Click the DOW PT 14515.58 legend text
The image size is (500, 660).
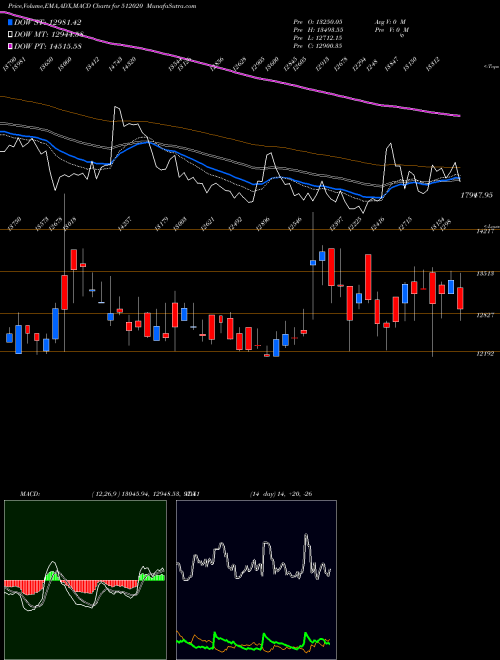click(x=48, y=46)
